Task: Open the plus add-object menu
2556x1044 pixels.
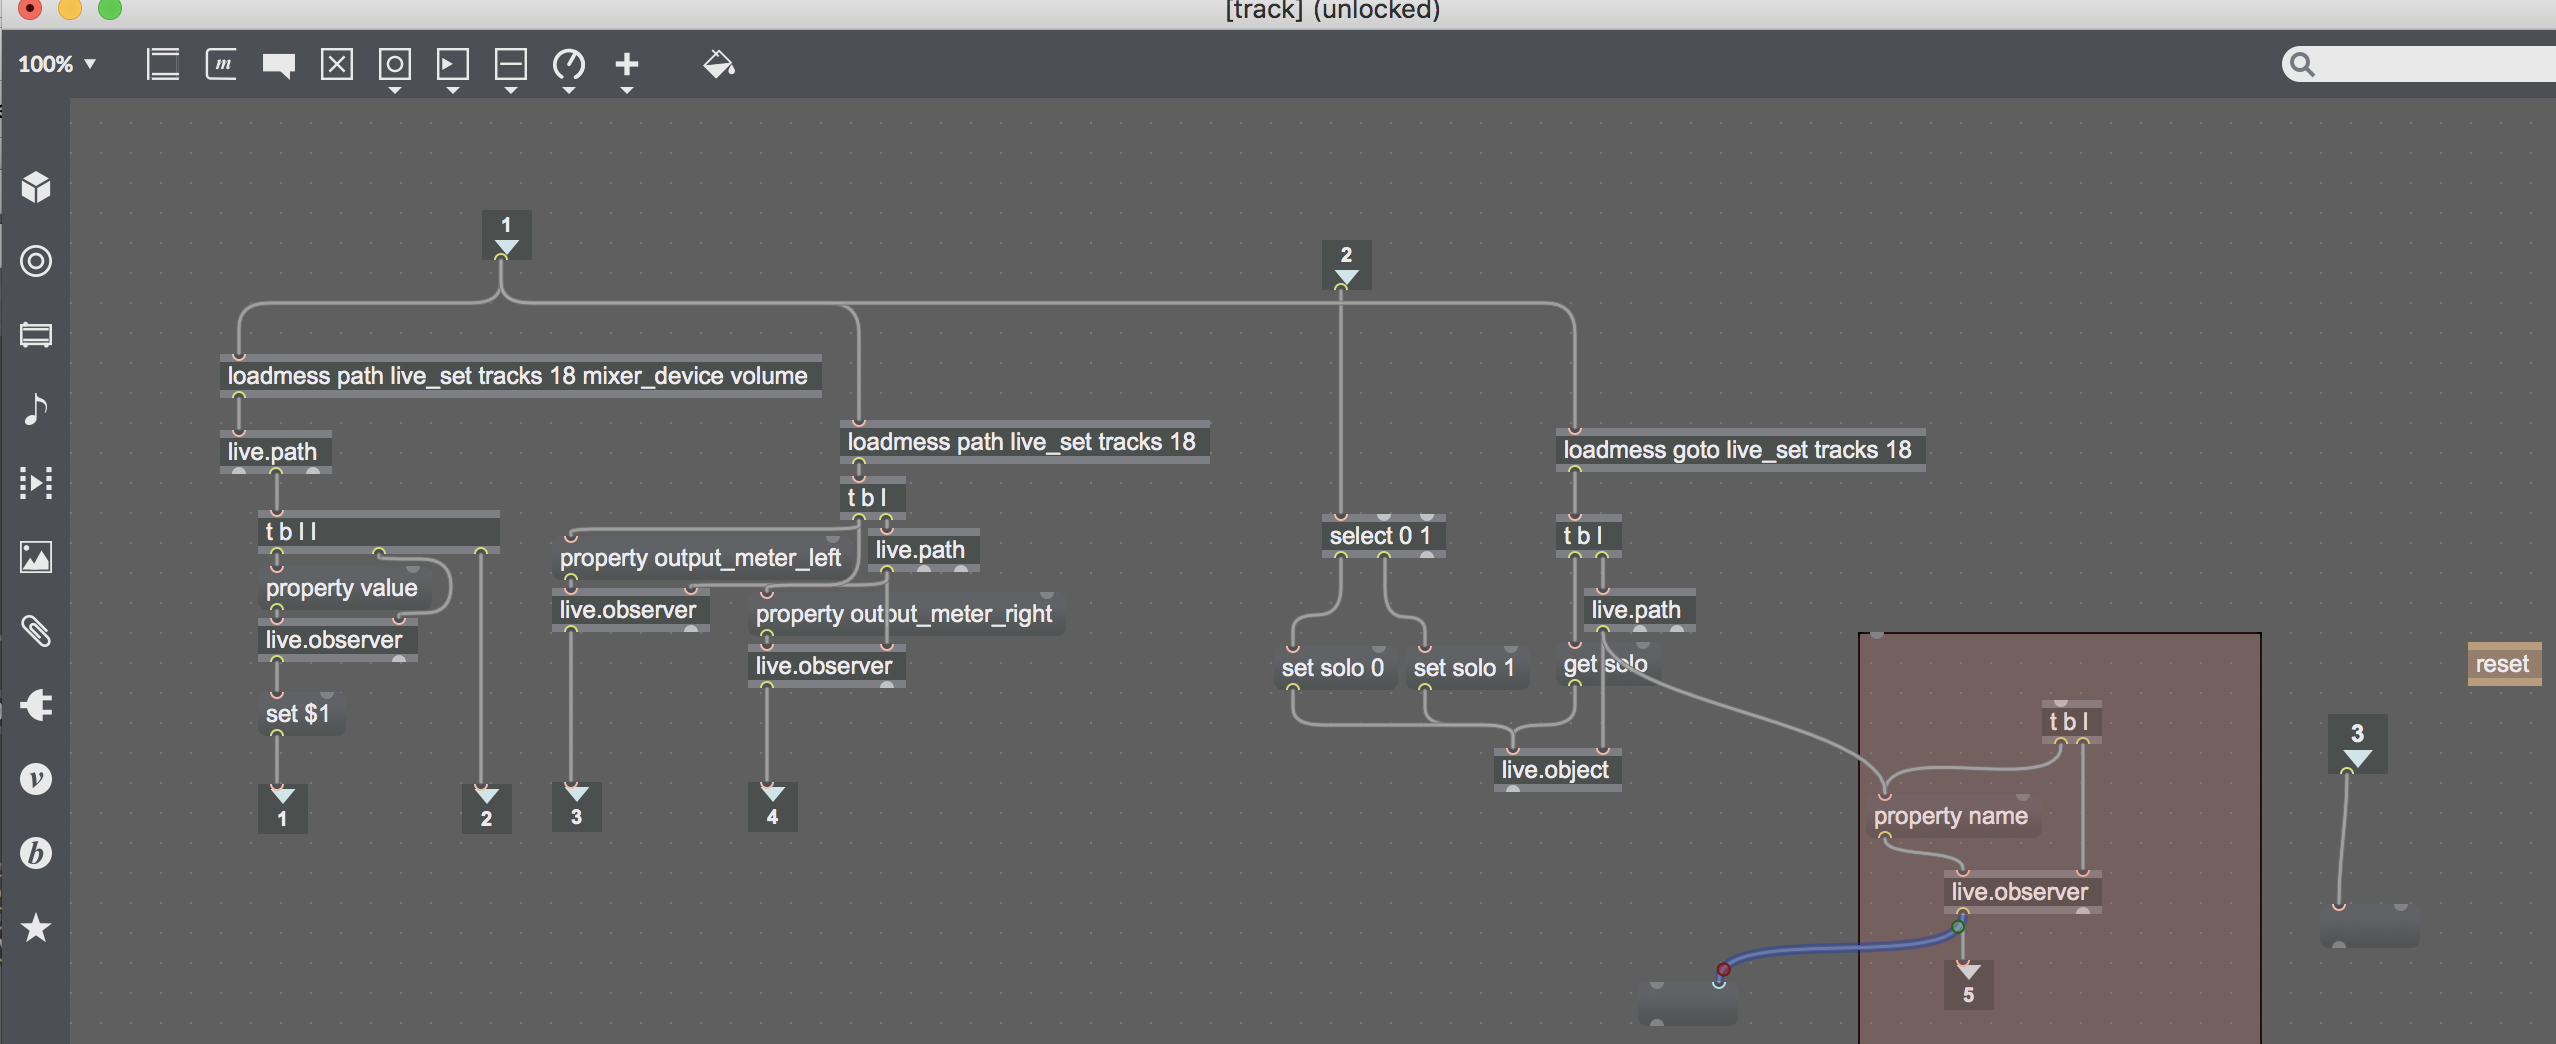Action: point(627,65)
